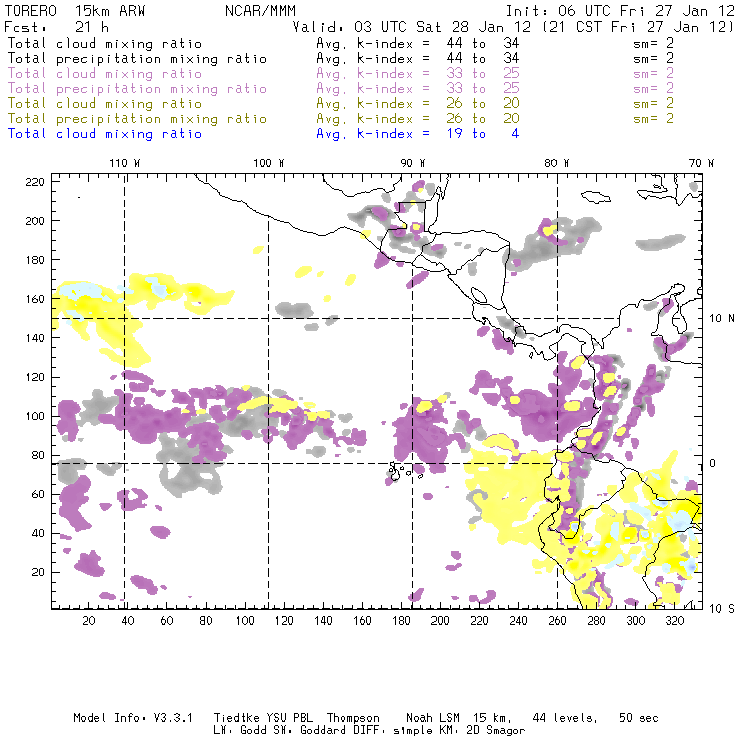Click the '70 W' longitude label
The image size is (740, 740).
click(x=701, y=163)
